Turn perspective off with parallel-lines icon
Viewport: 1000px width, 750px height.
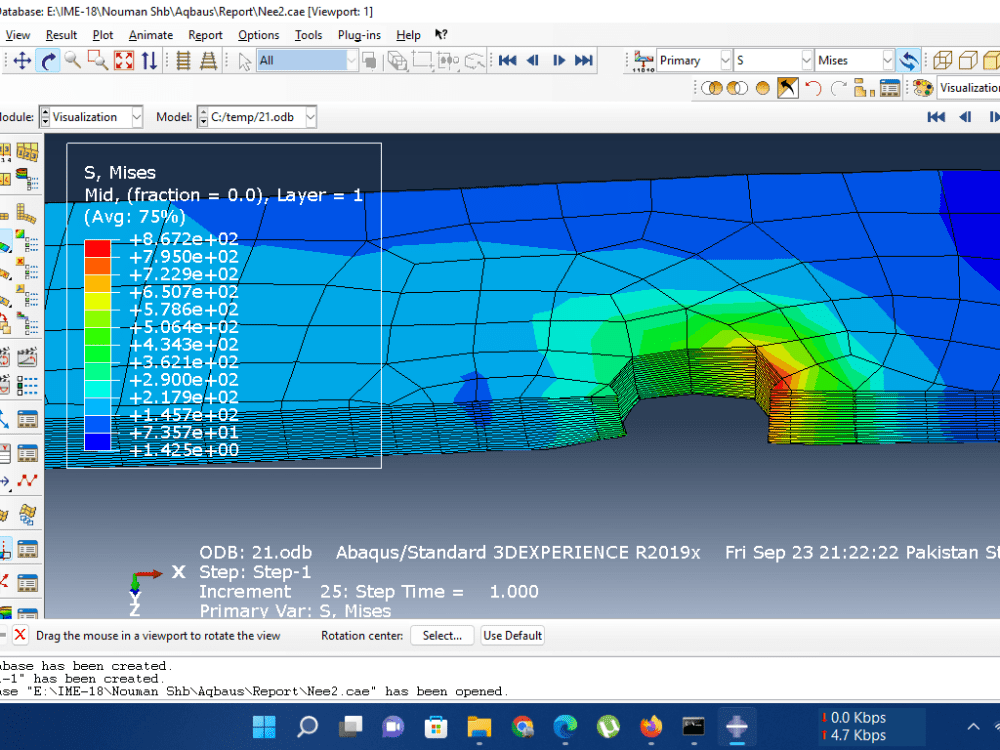point(184,61)
